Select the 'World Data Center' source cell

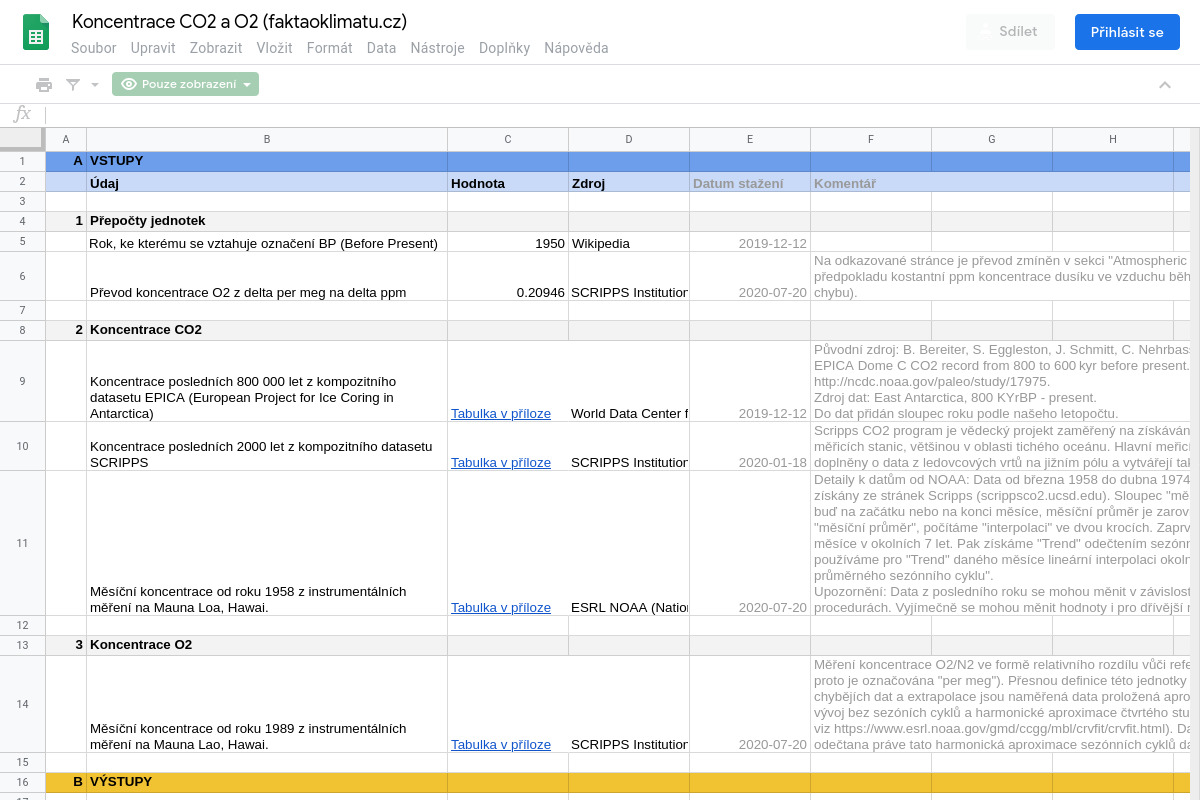[x=629, y=381]
